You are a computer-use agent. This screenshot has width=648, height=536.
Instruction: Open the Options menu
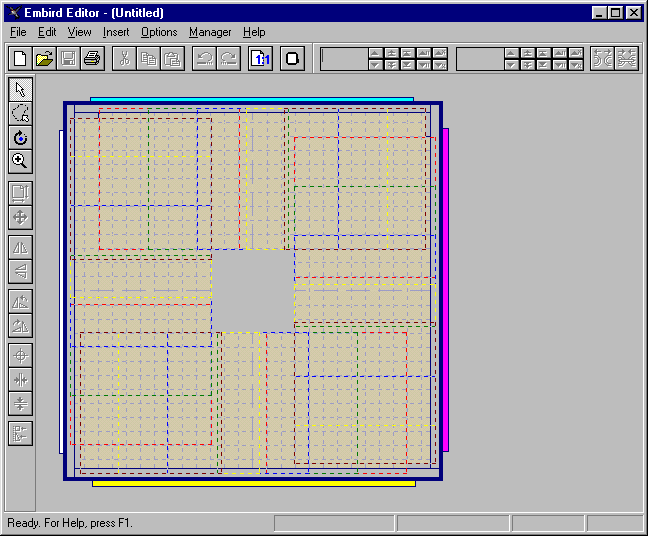coord(159,32)
